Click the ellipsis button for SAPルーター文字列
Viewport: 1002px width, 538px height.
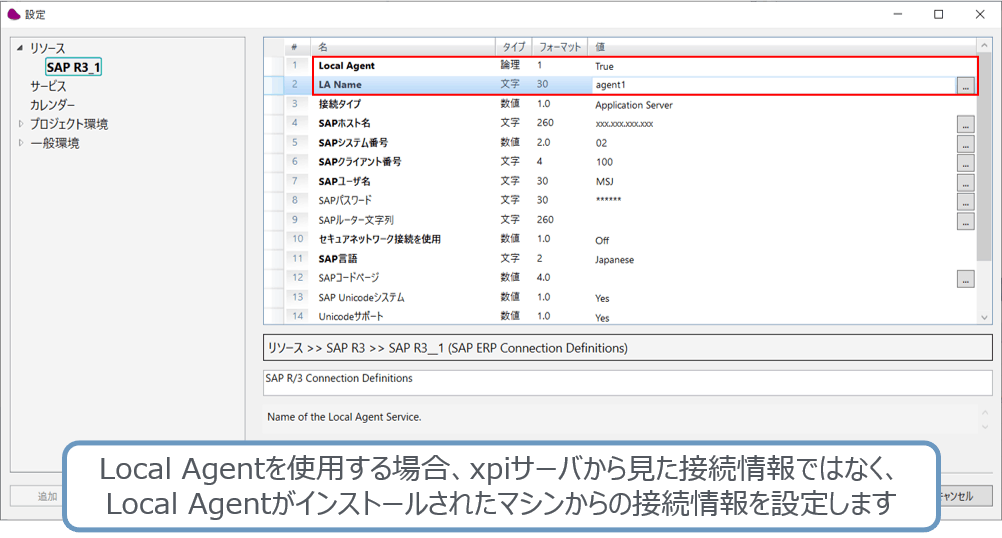pyautogui.click(x=964, y=221)
